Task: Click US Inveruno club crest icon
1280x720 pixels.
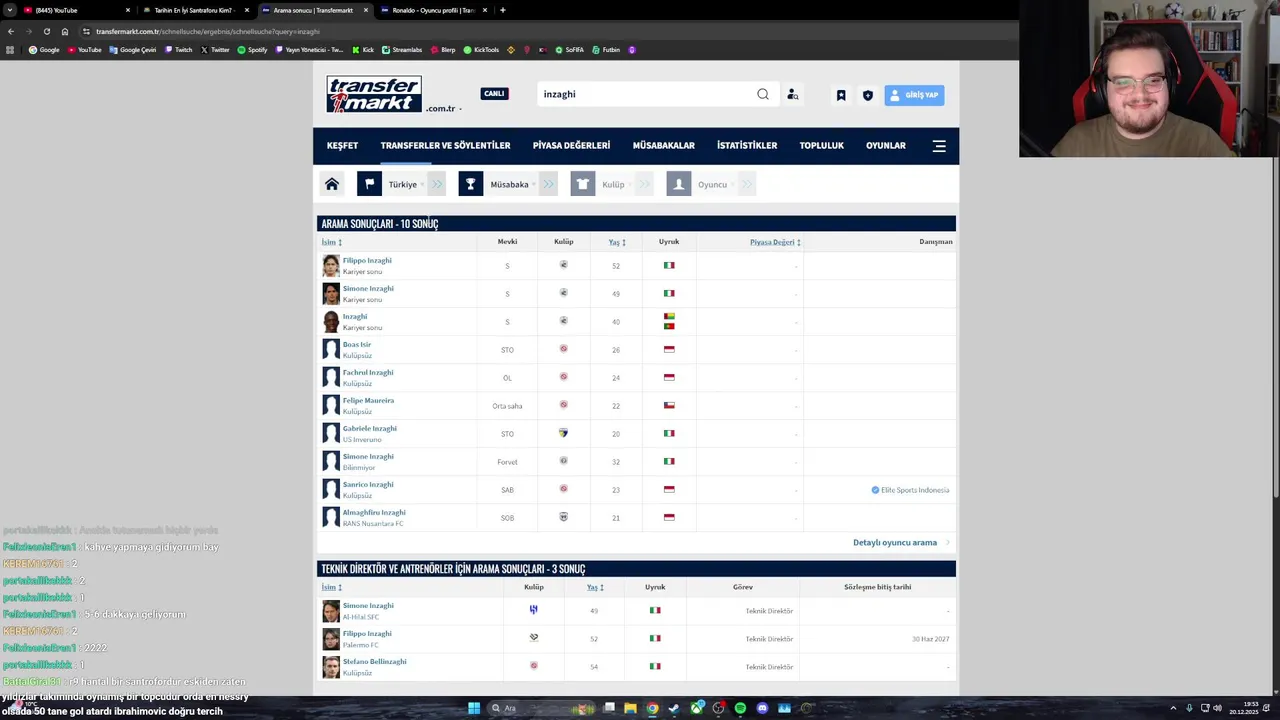Action: [563, 433]
